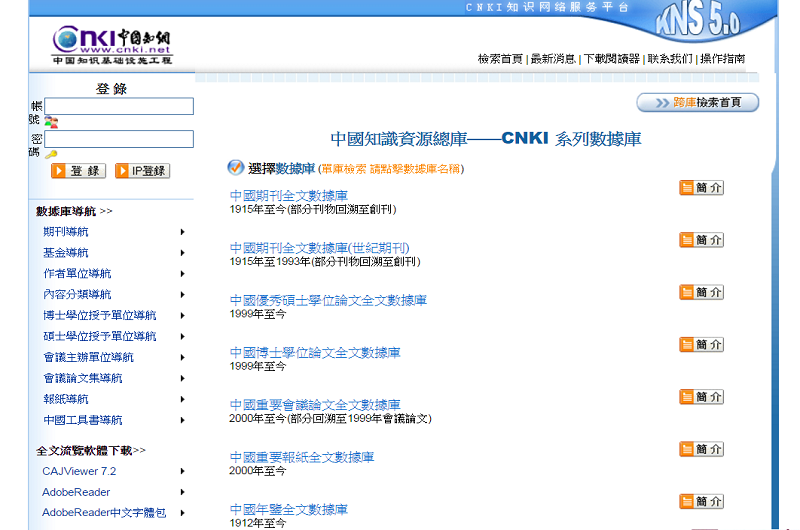Click the 登錄 login button
Viewport: 800px width, 530px height.
[79, 171]
